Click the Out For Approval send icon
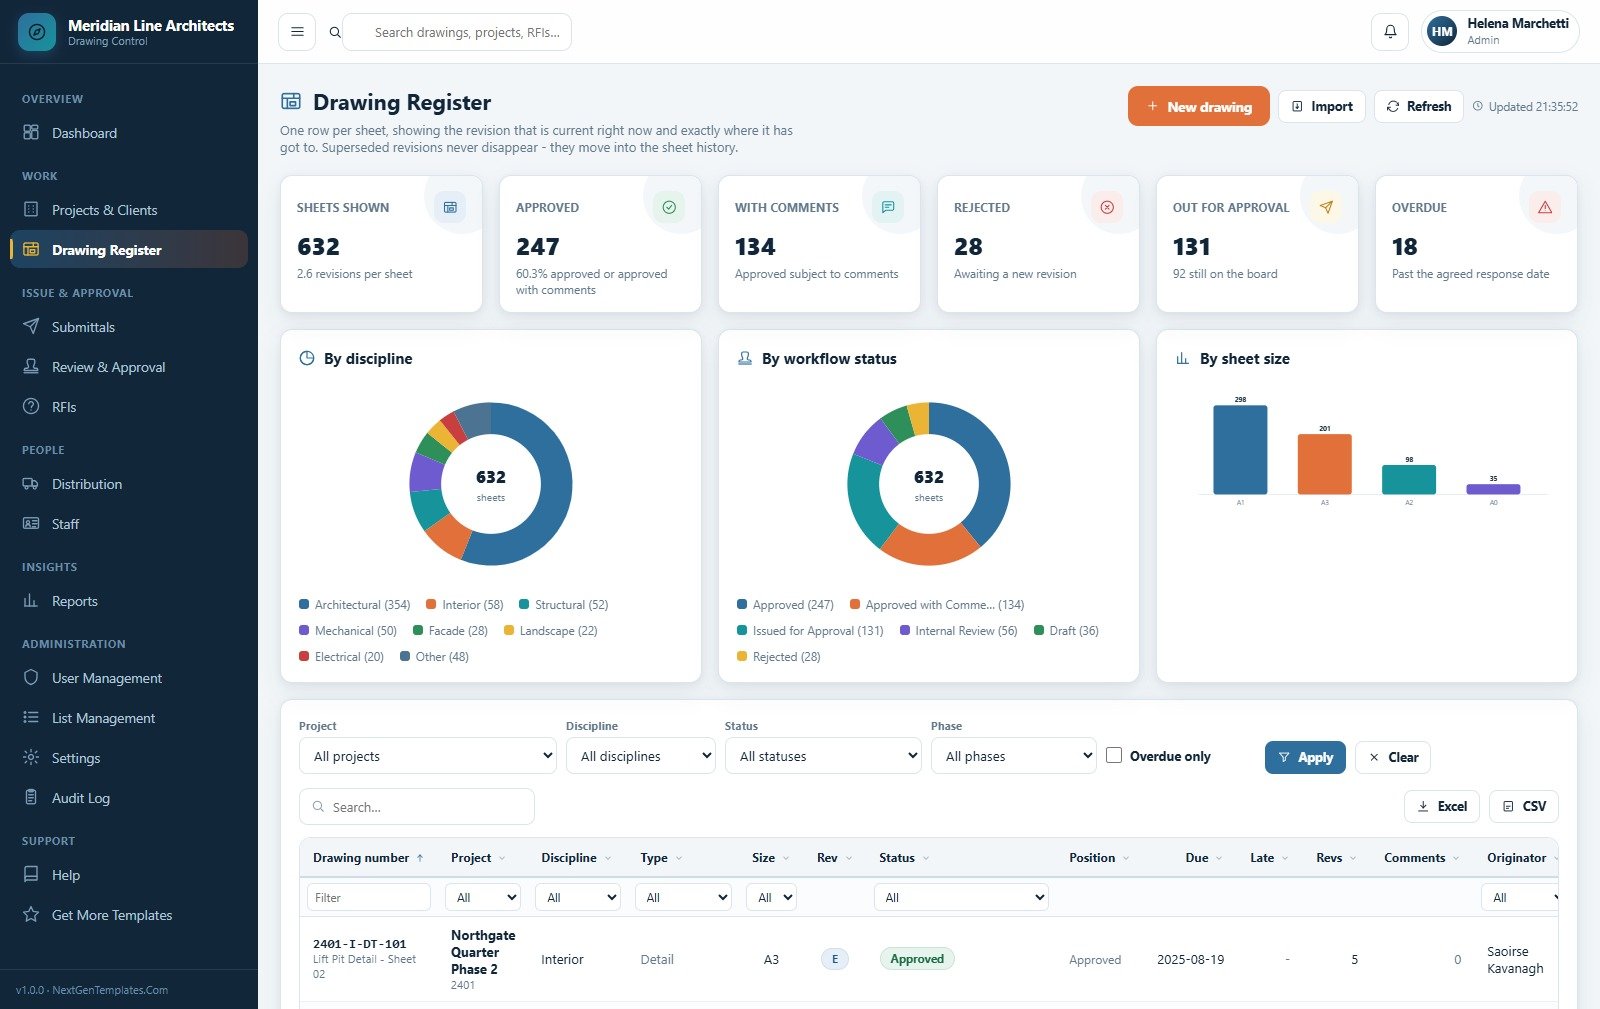1600x1009 pixels. tap(1326, 207)
